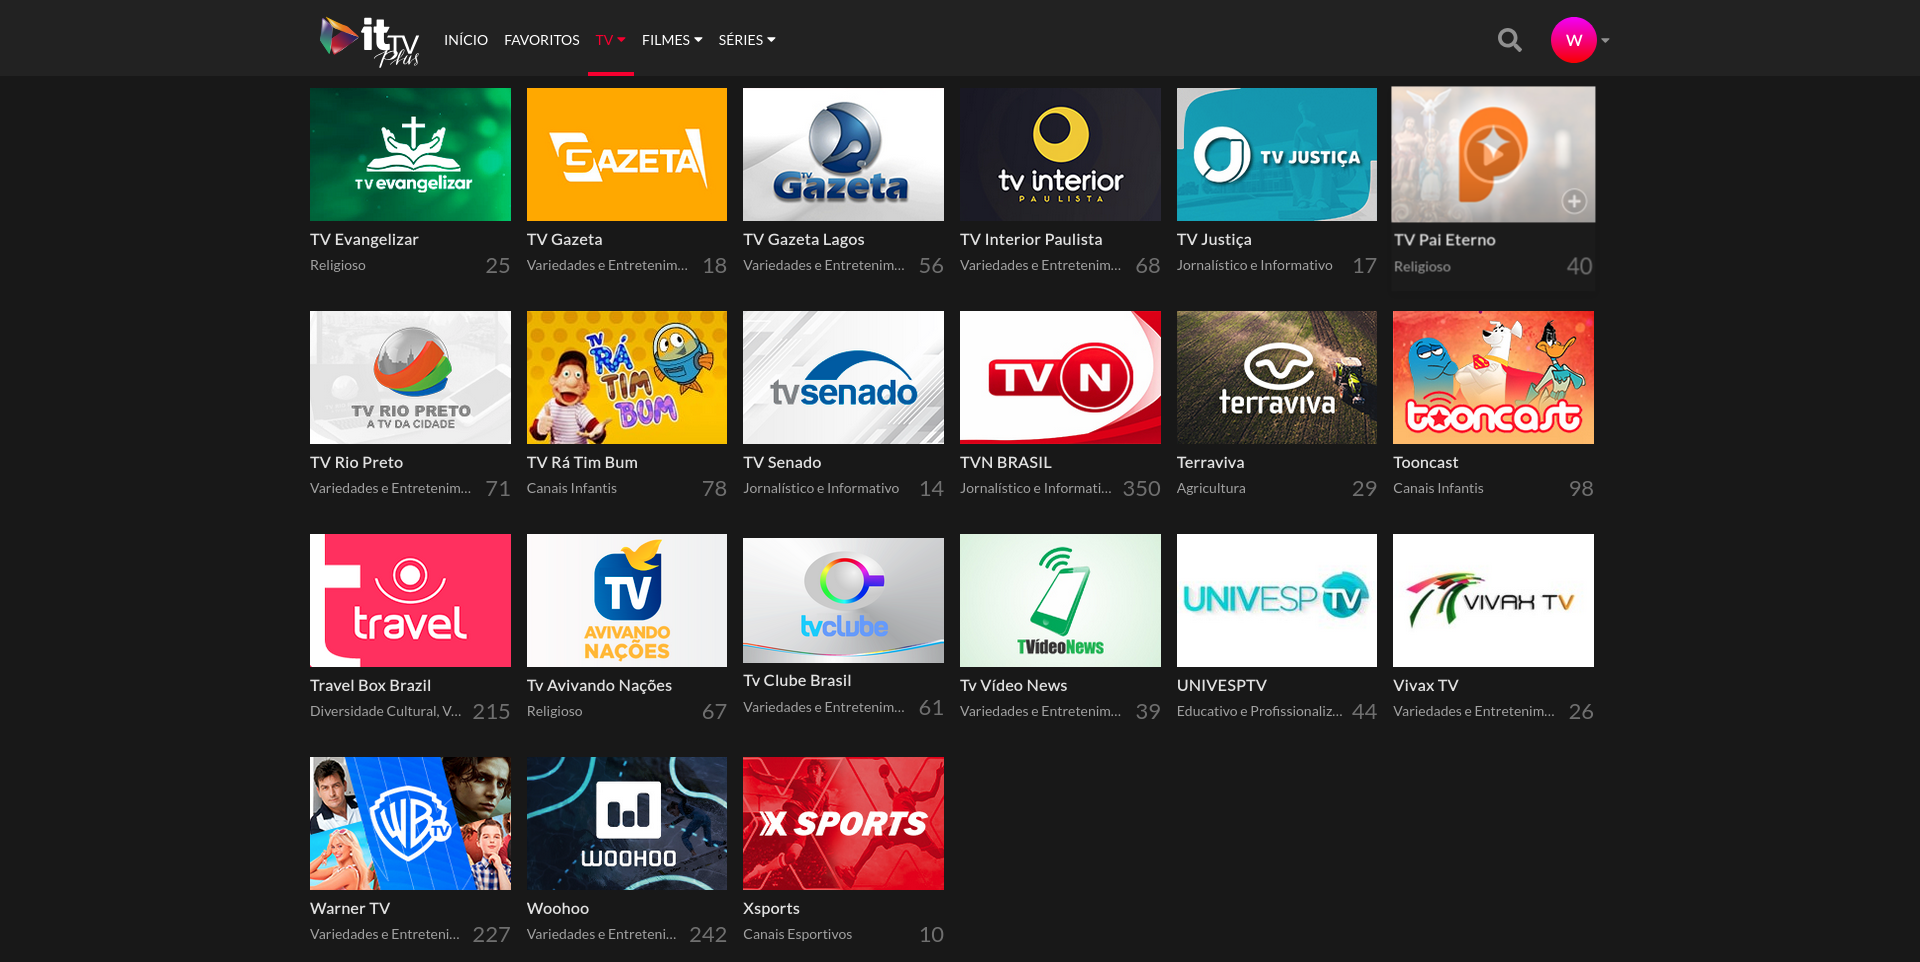Open Woohoo channel thumbnail

click(627, 823)
